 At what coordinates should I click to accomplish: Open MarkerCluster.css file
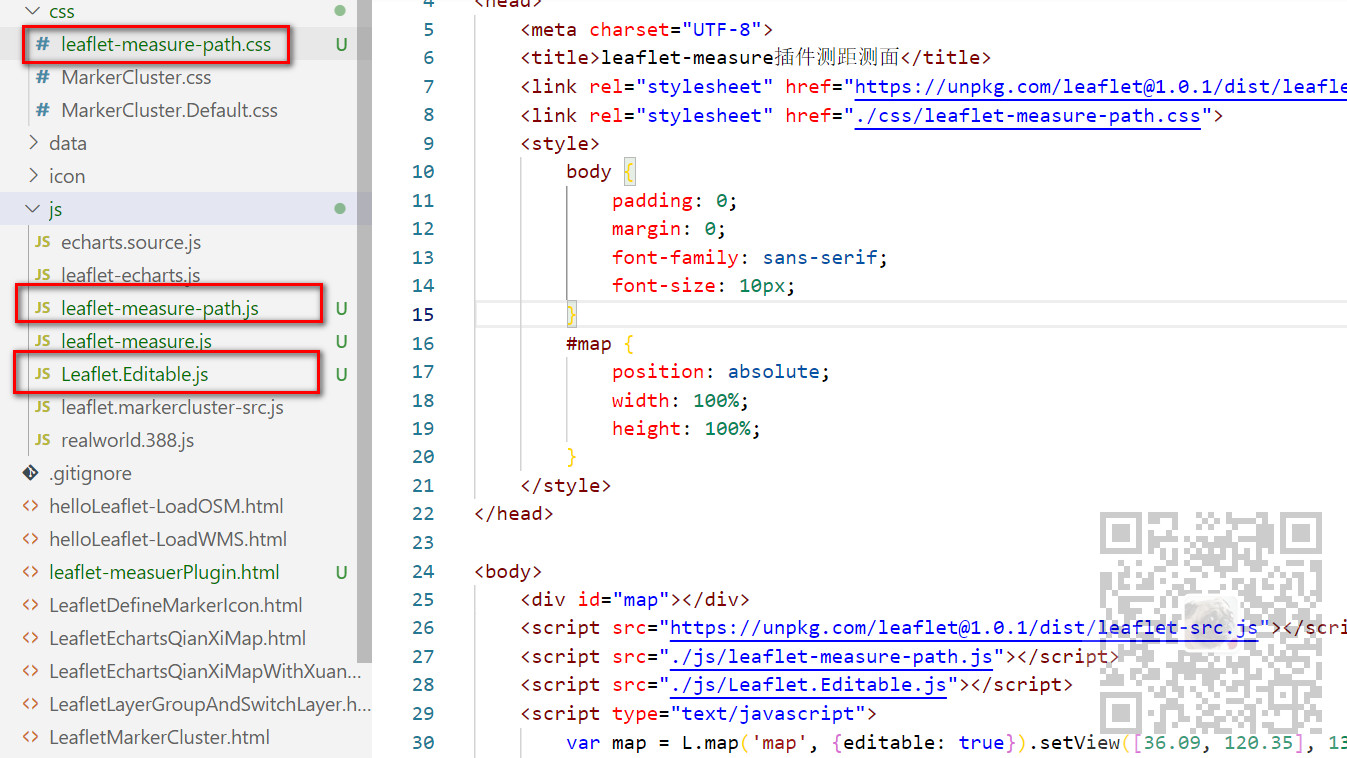click(x=136, y=77)
